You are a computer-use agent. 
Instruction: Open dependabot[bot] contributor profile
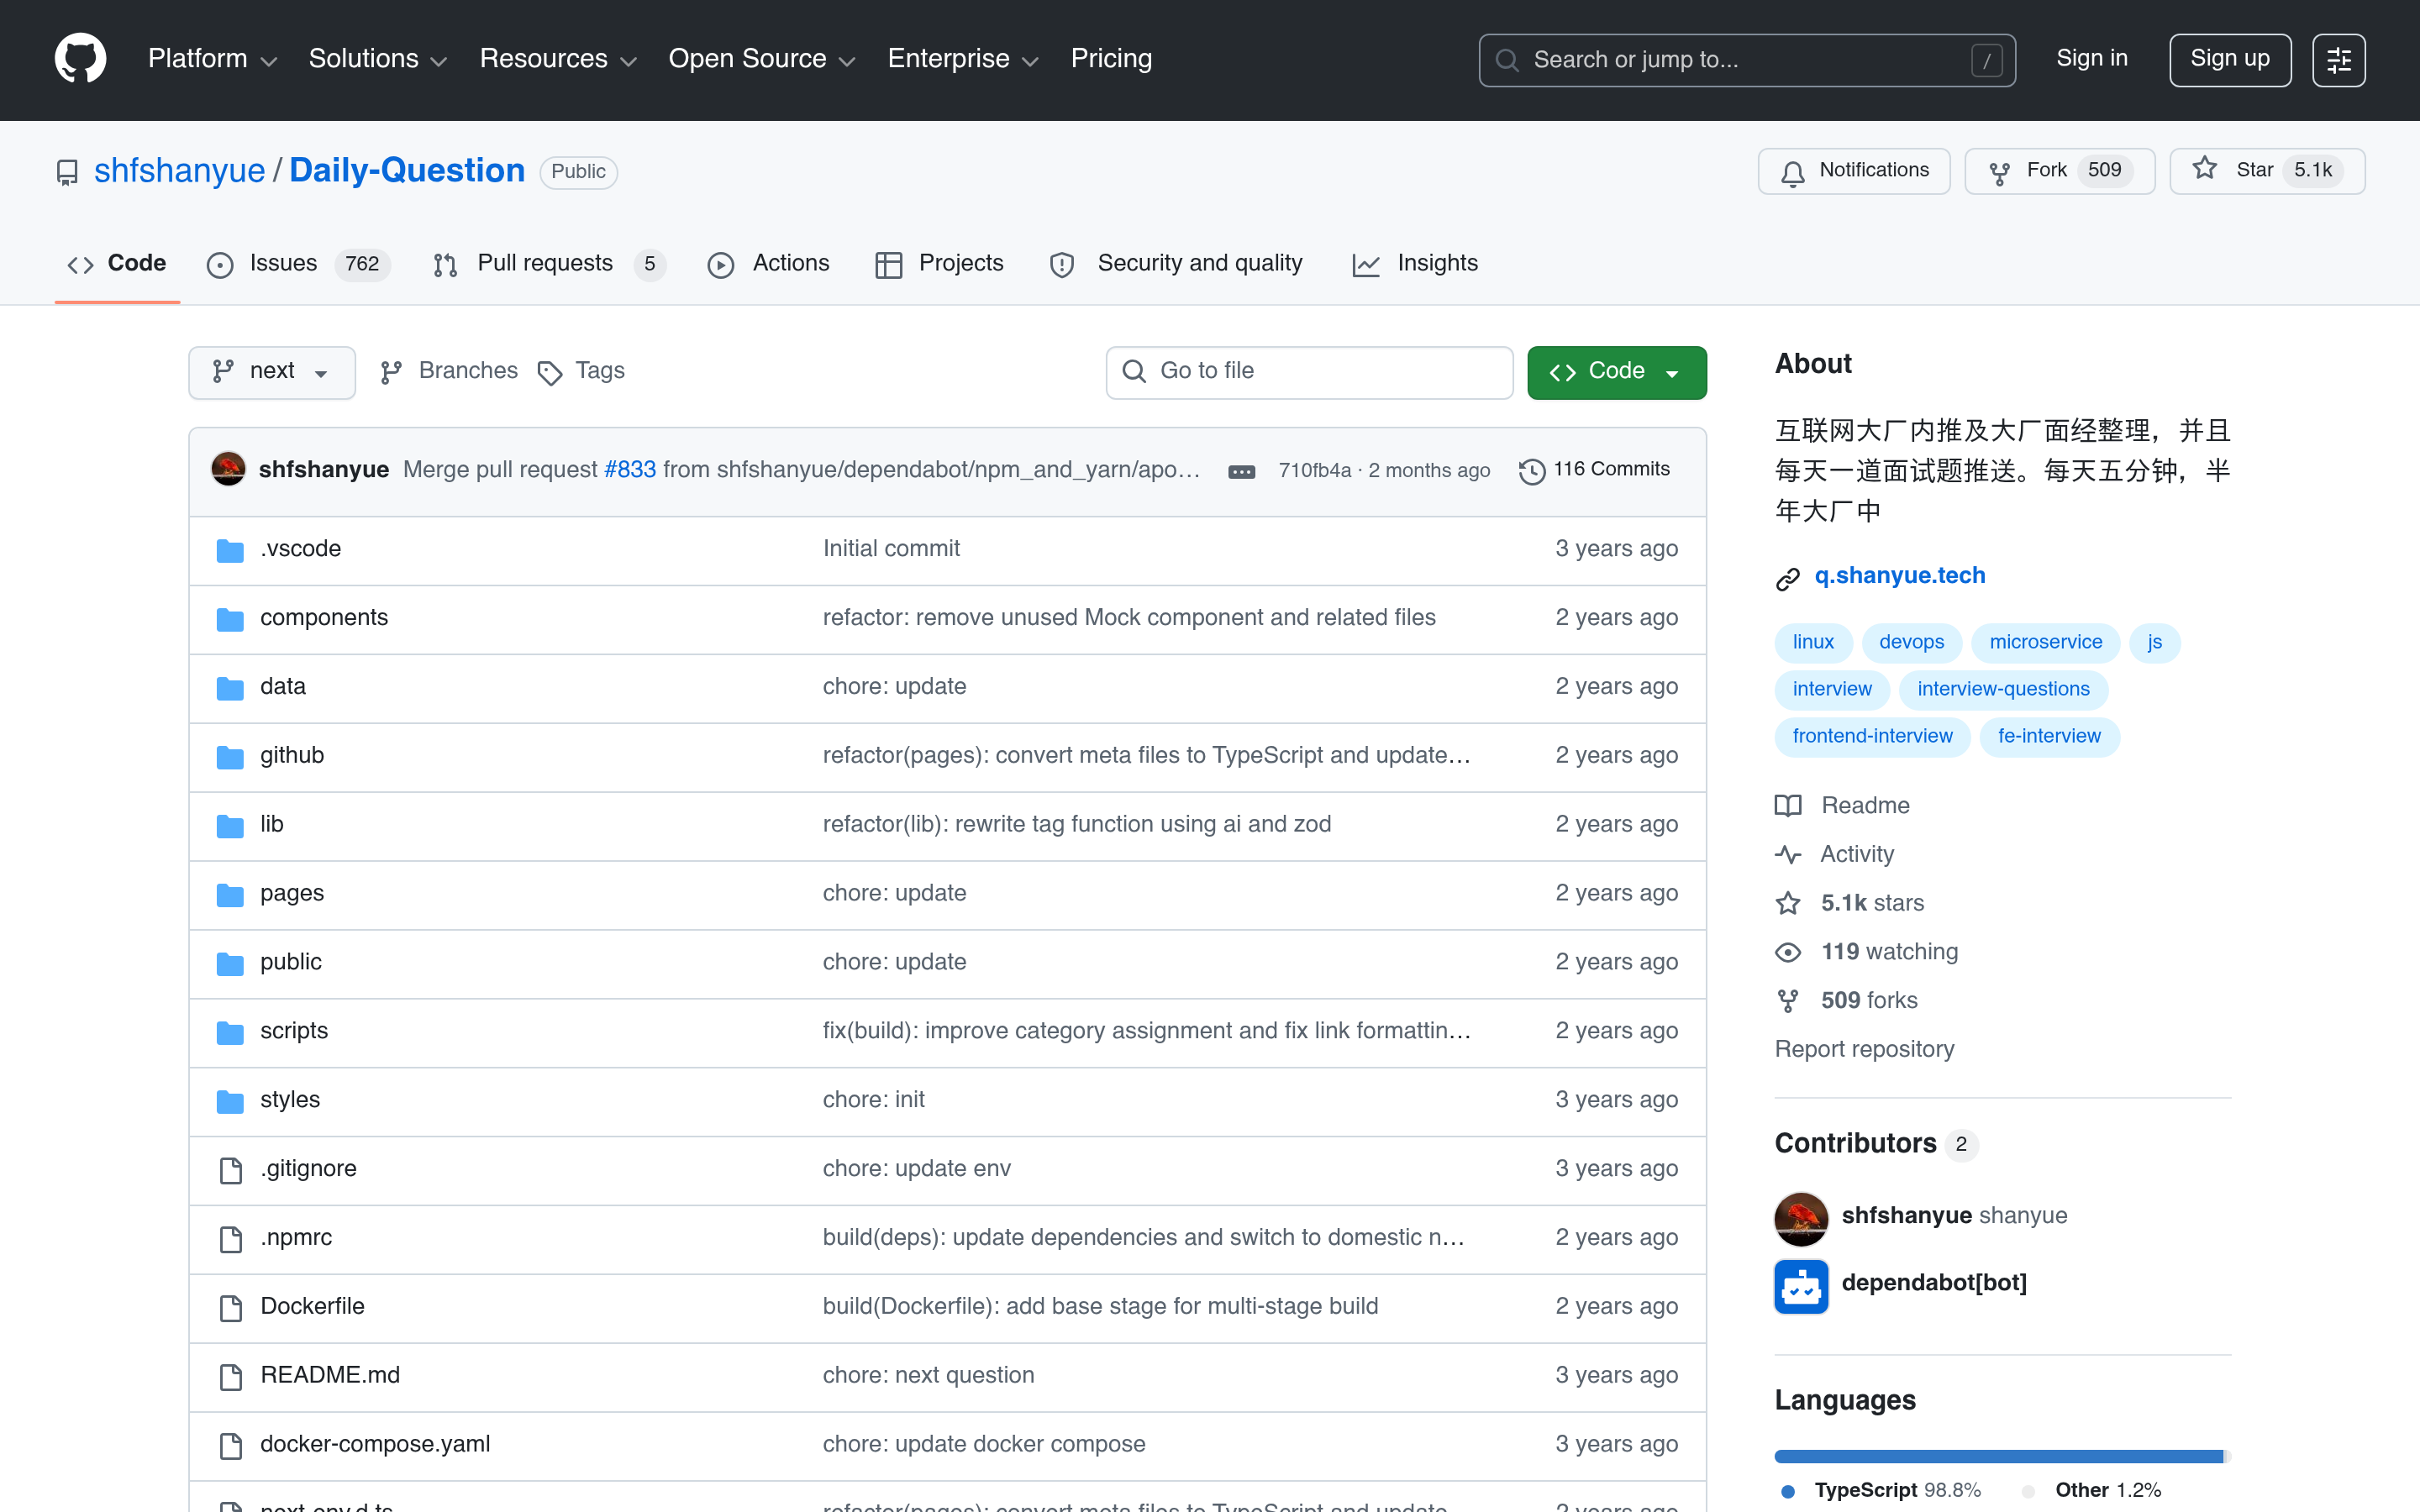tap(1934, 1283)
